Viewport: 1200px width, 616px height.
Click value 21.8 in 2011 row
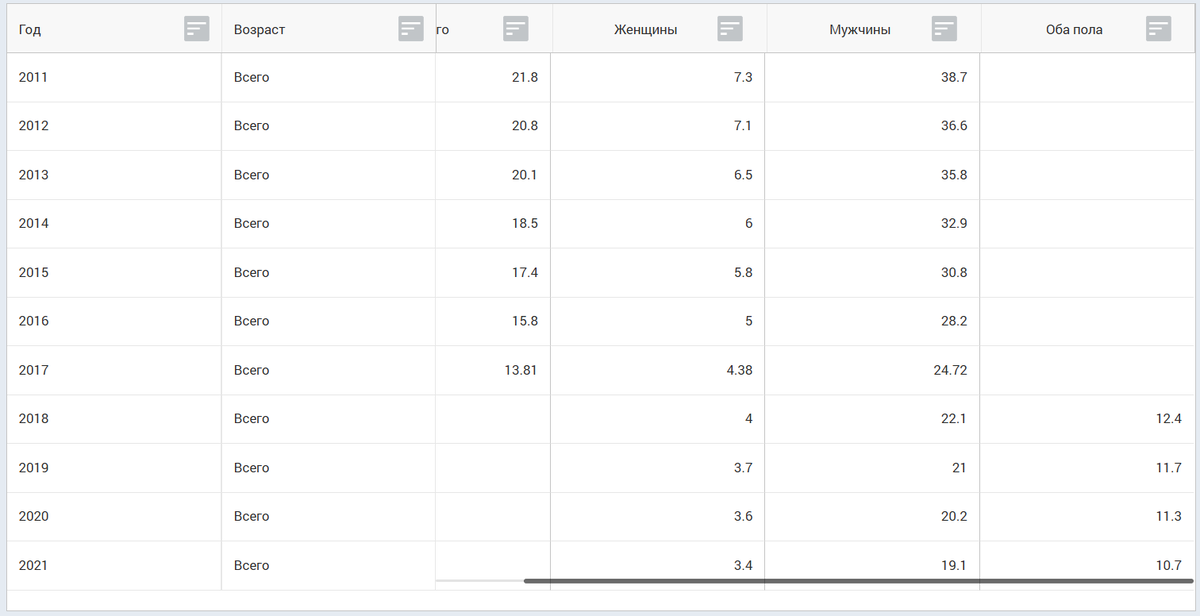pos(525,77)
